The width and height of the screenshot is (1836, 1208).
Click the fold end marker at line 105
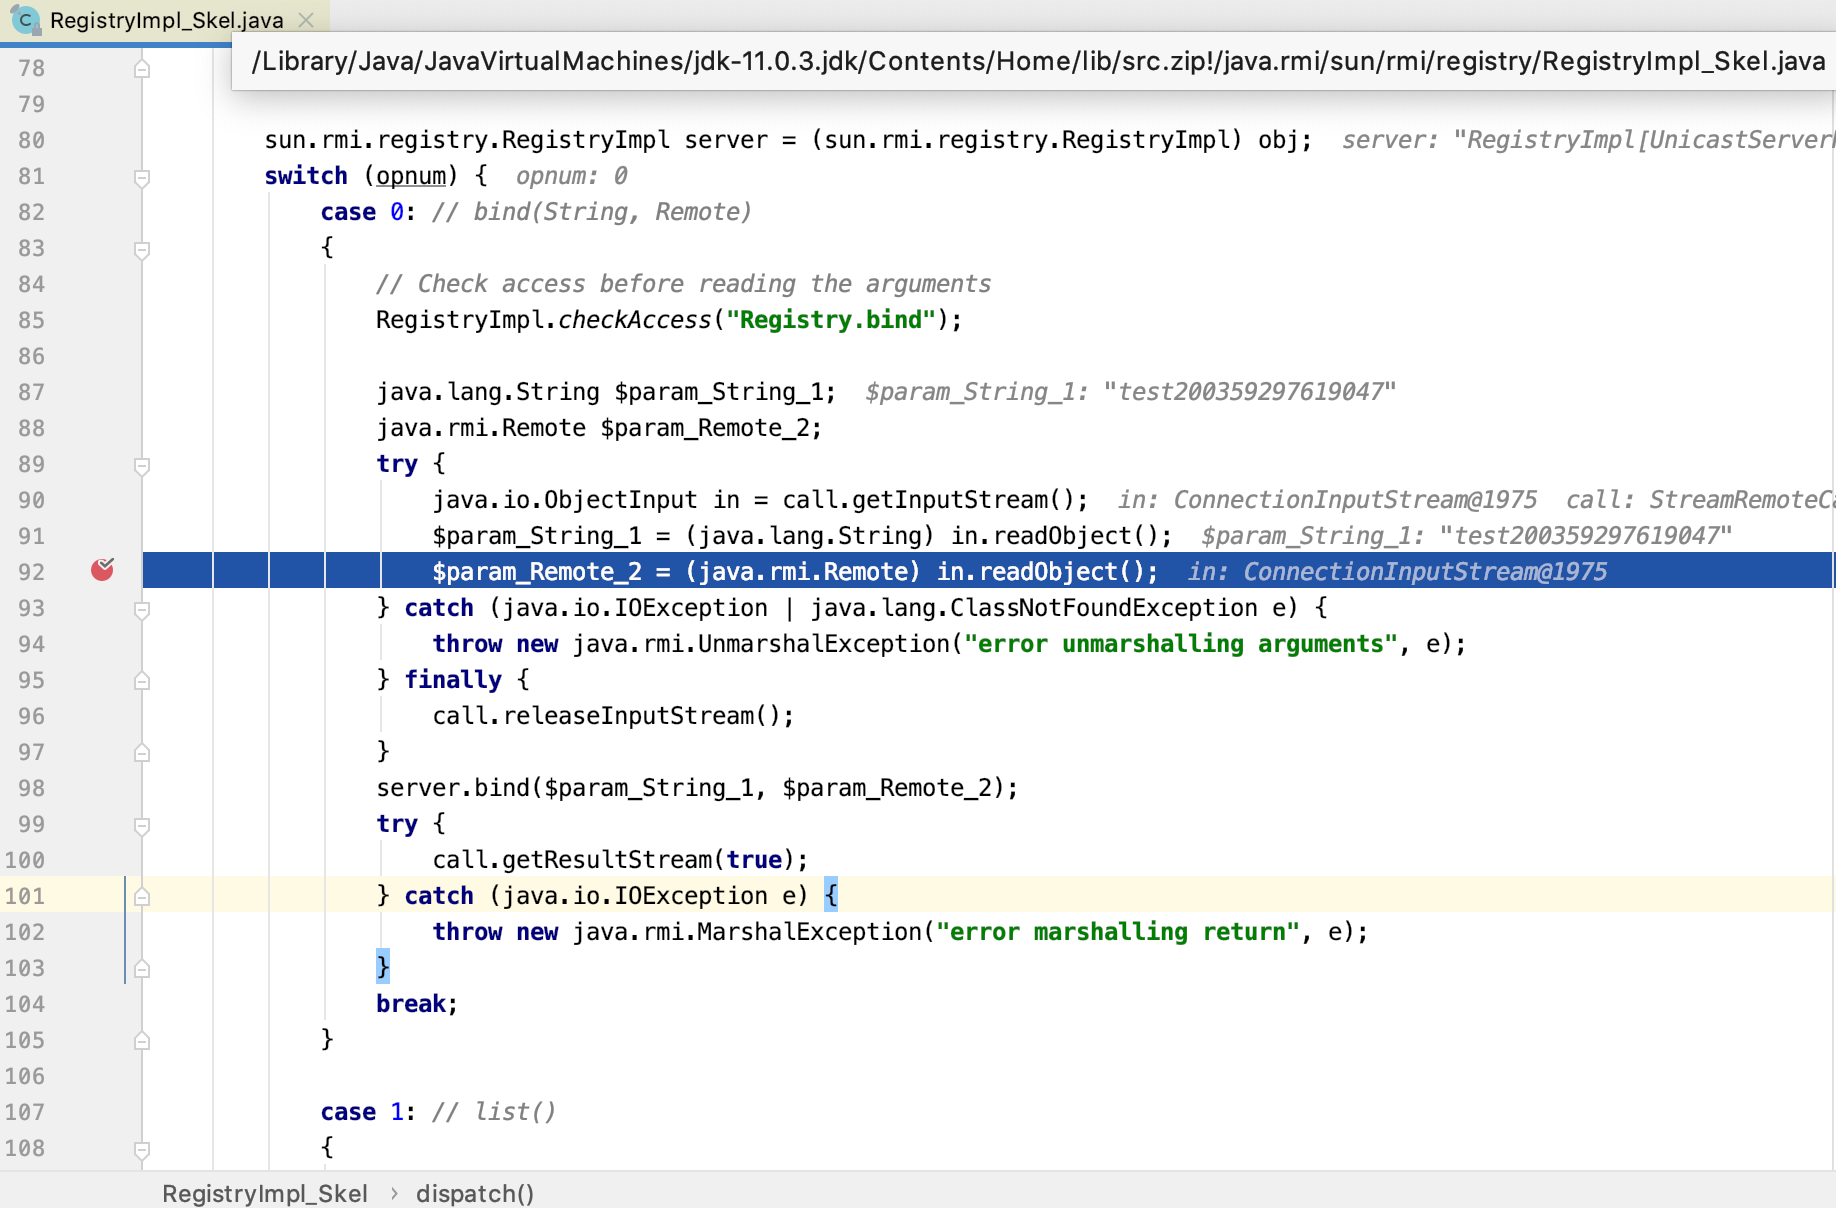(142, 1041)
